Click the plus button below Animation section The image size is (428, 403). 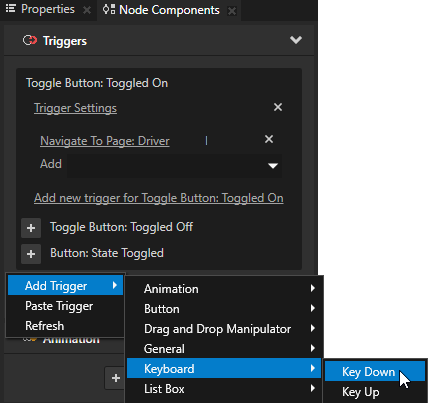115,378
